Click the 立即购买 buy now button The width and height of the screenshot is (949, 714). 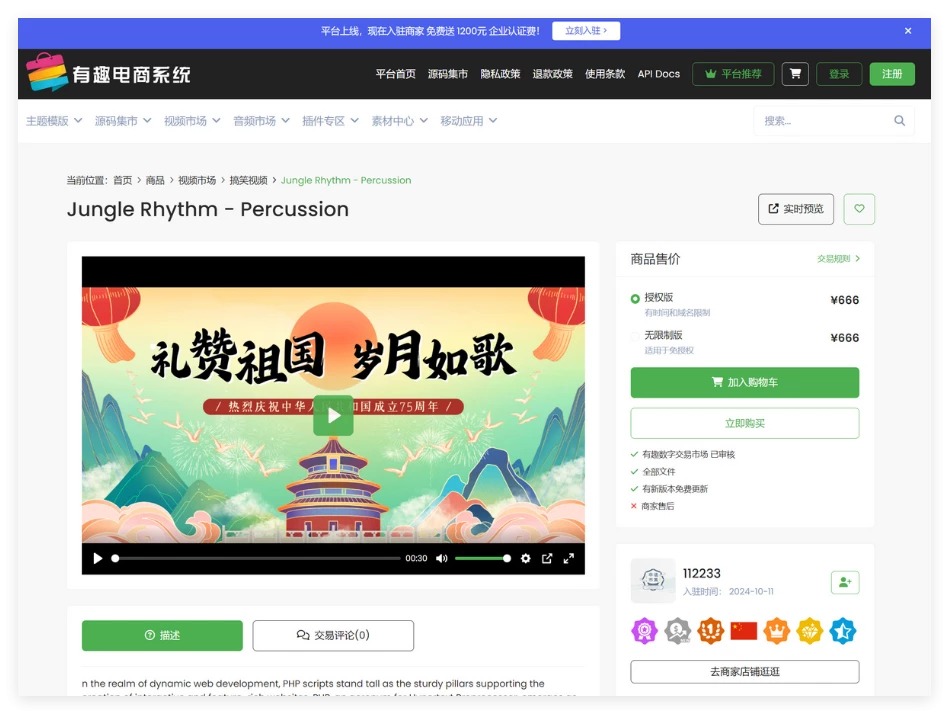tap(744, 423)
